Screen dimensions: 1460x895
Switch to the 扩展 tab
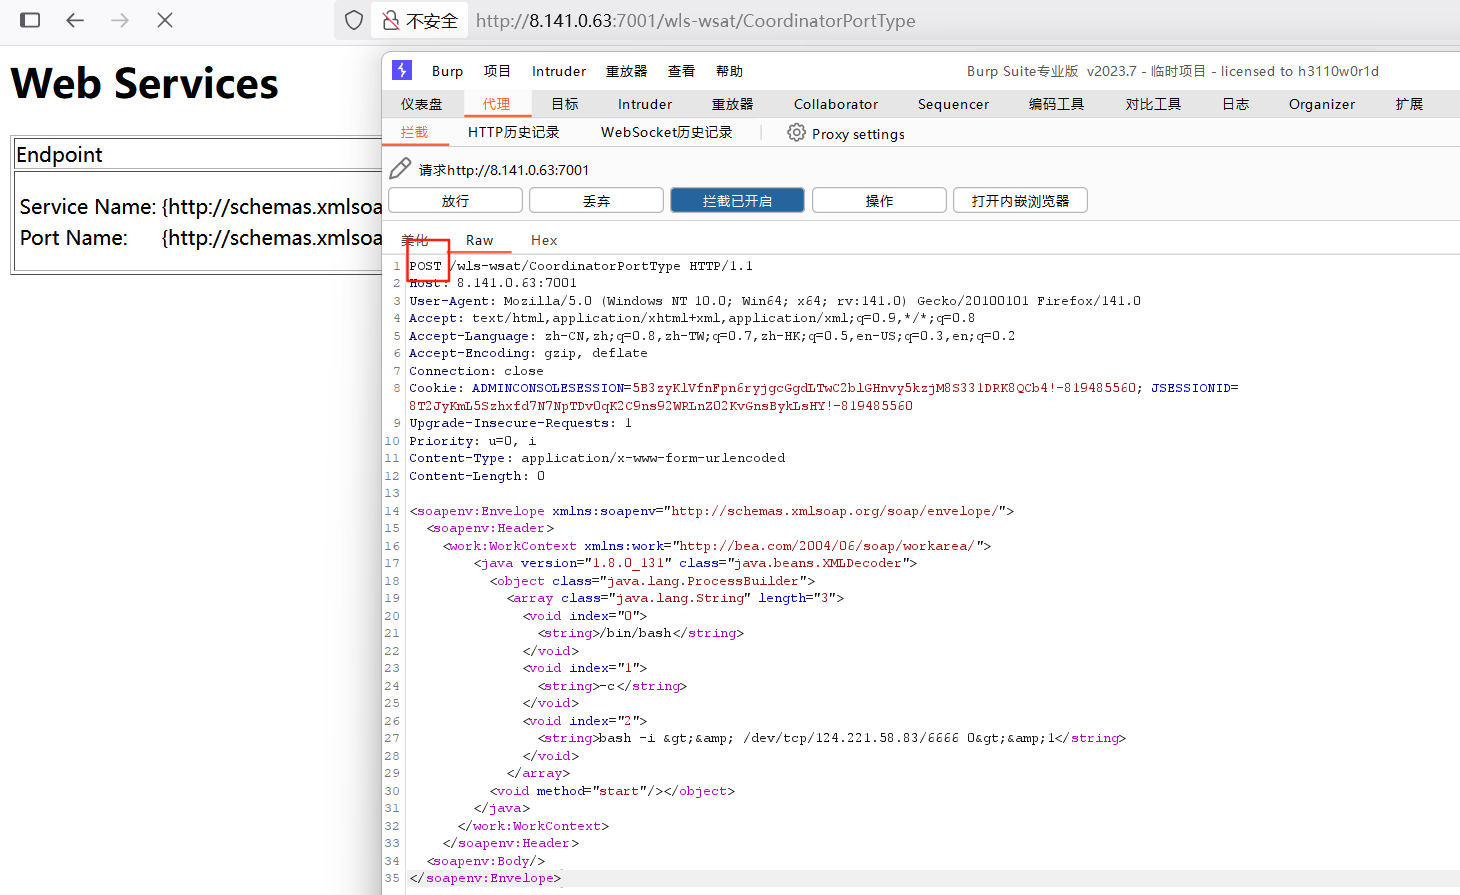tap(1409, 104)
